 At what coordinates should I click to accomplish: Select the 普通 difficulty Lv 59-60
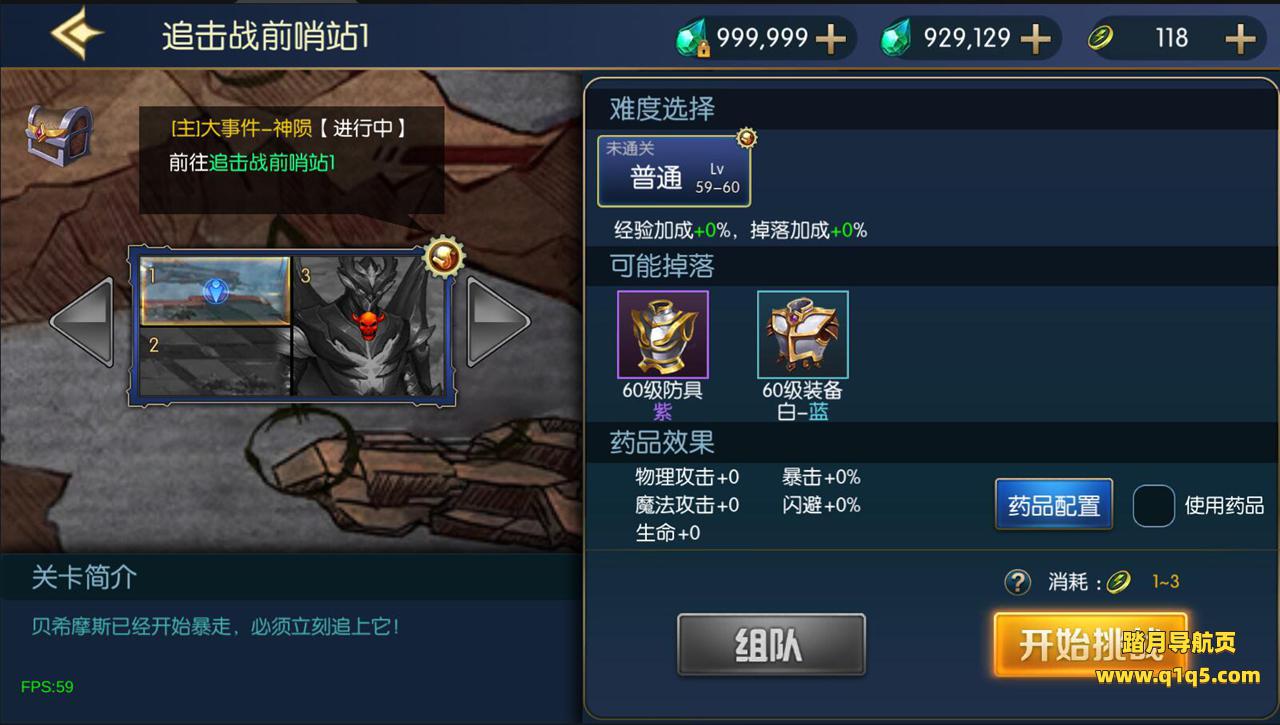[x=674, y=172]
